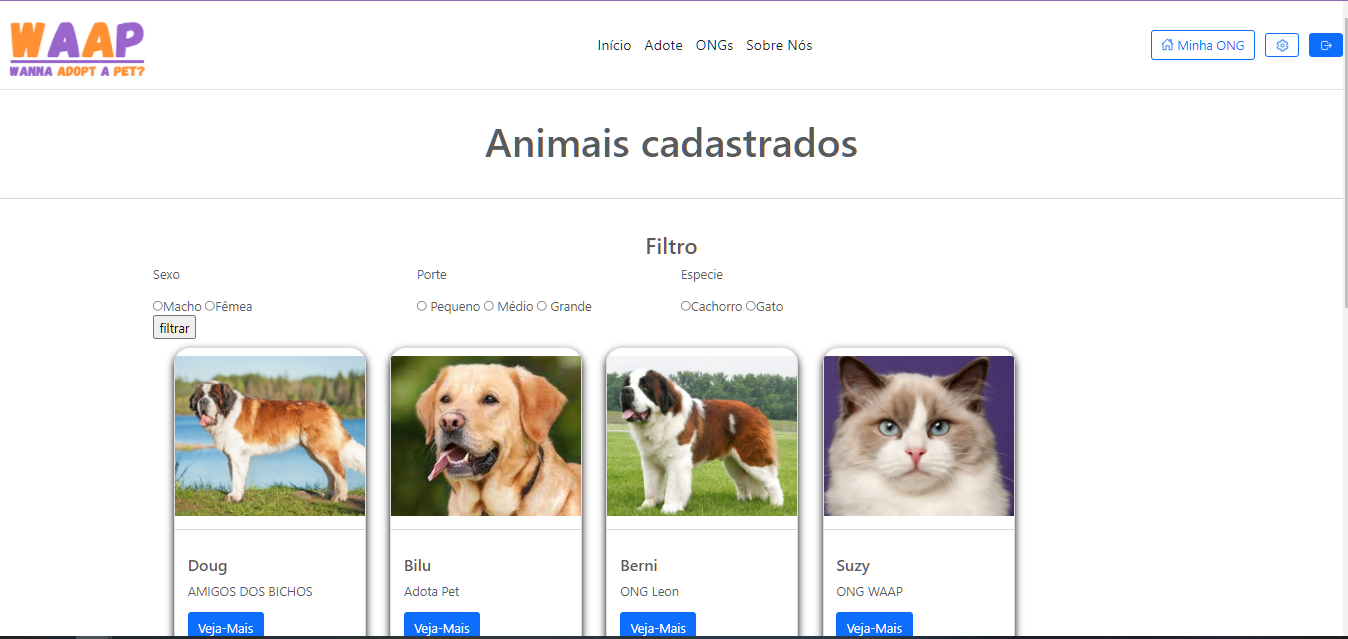Filter by Cachorro species
Viewport: 1348px width, 639px height.
tap(686, 306)
